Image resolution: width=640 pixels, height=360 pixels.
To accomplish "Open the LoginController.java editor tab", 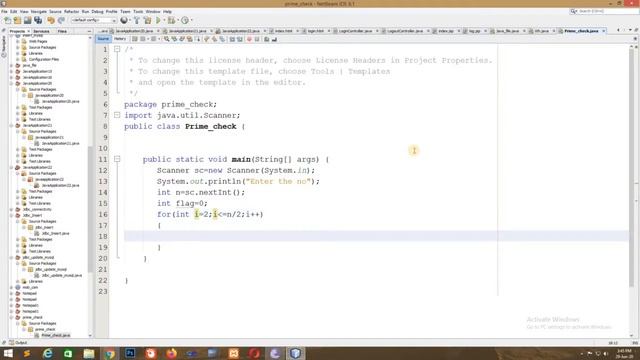I will coord(355,31).
